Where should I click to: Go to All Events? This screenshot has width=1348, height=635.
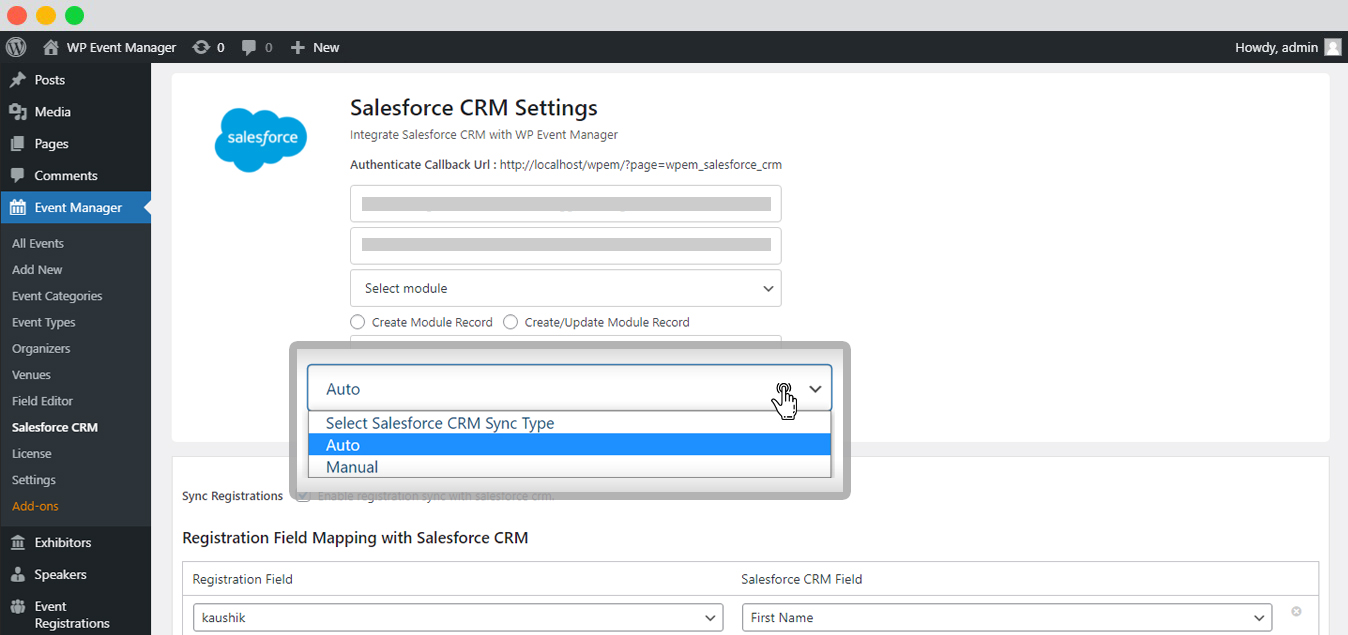(38, 244)
